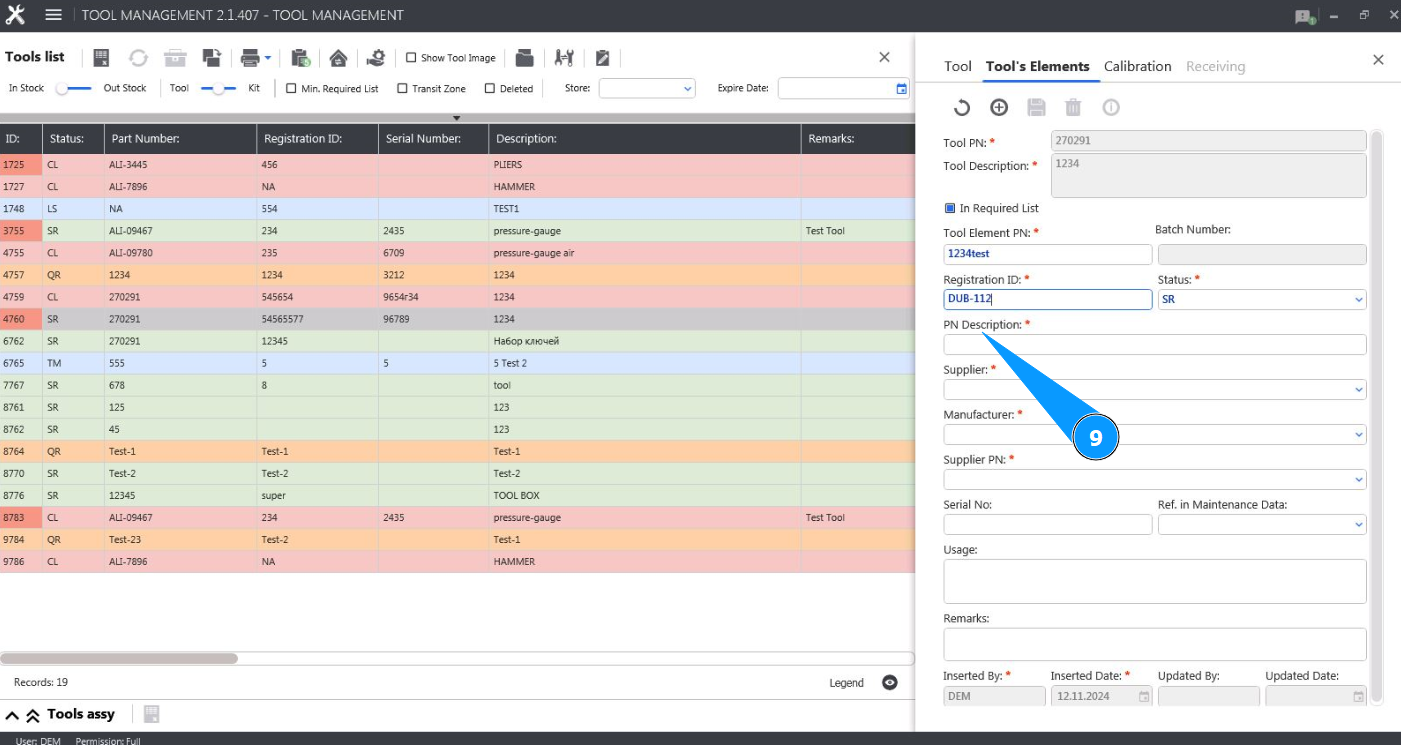Click the printer icon in the toolbar
The height and width of the screenshot is (745, 1401).
point(251,58)
